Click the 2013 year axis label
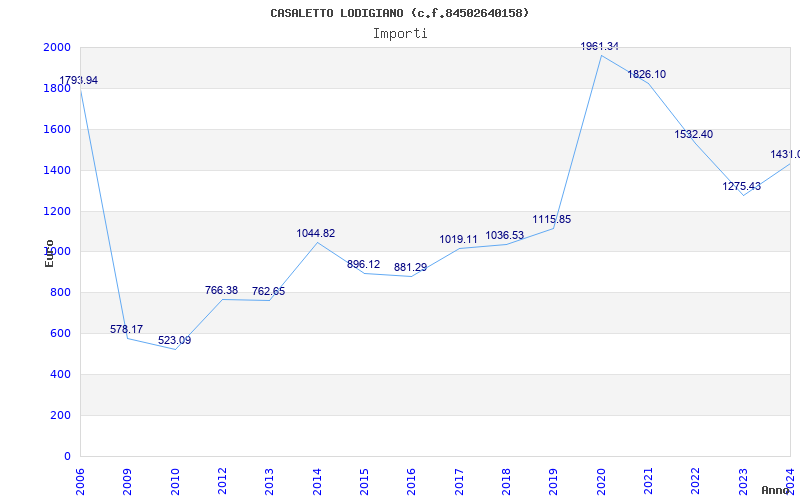The width and height of the screenshot is (800, 500). (269, 481)
